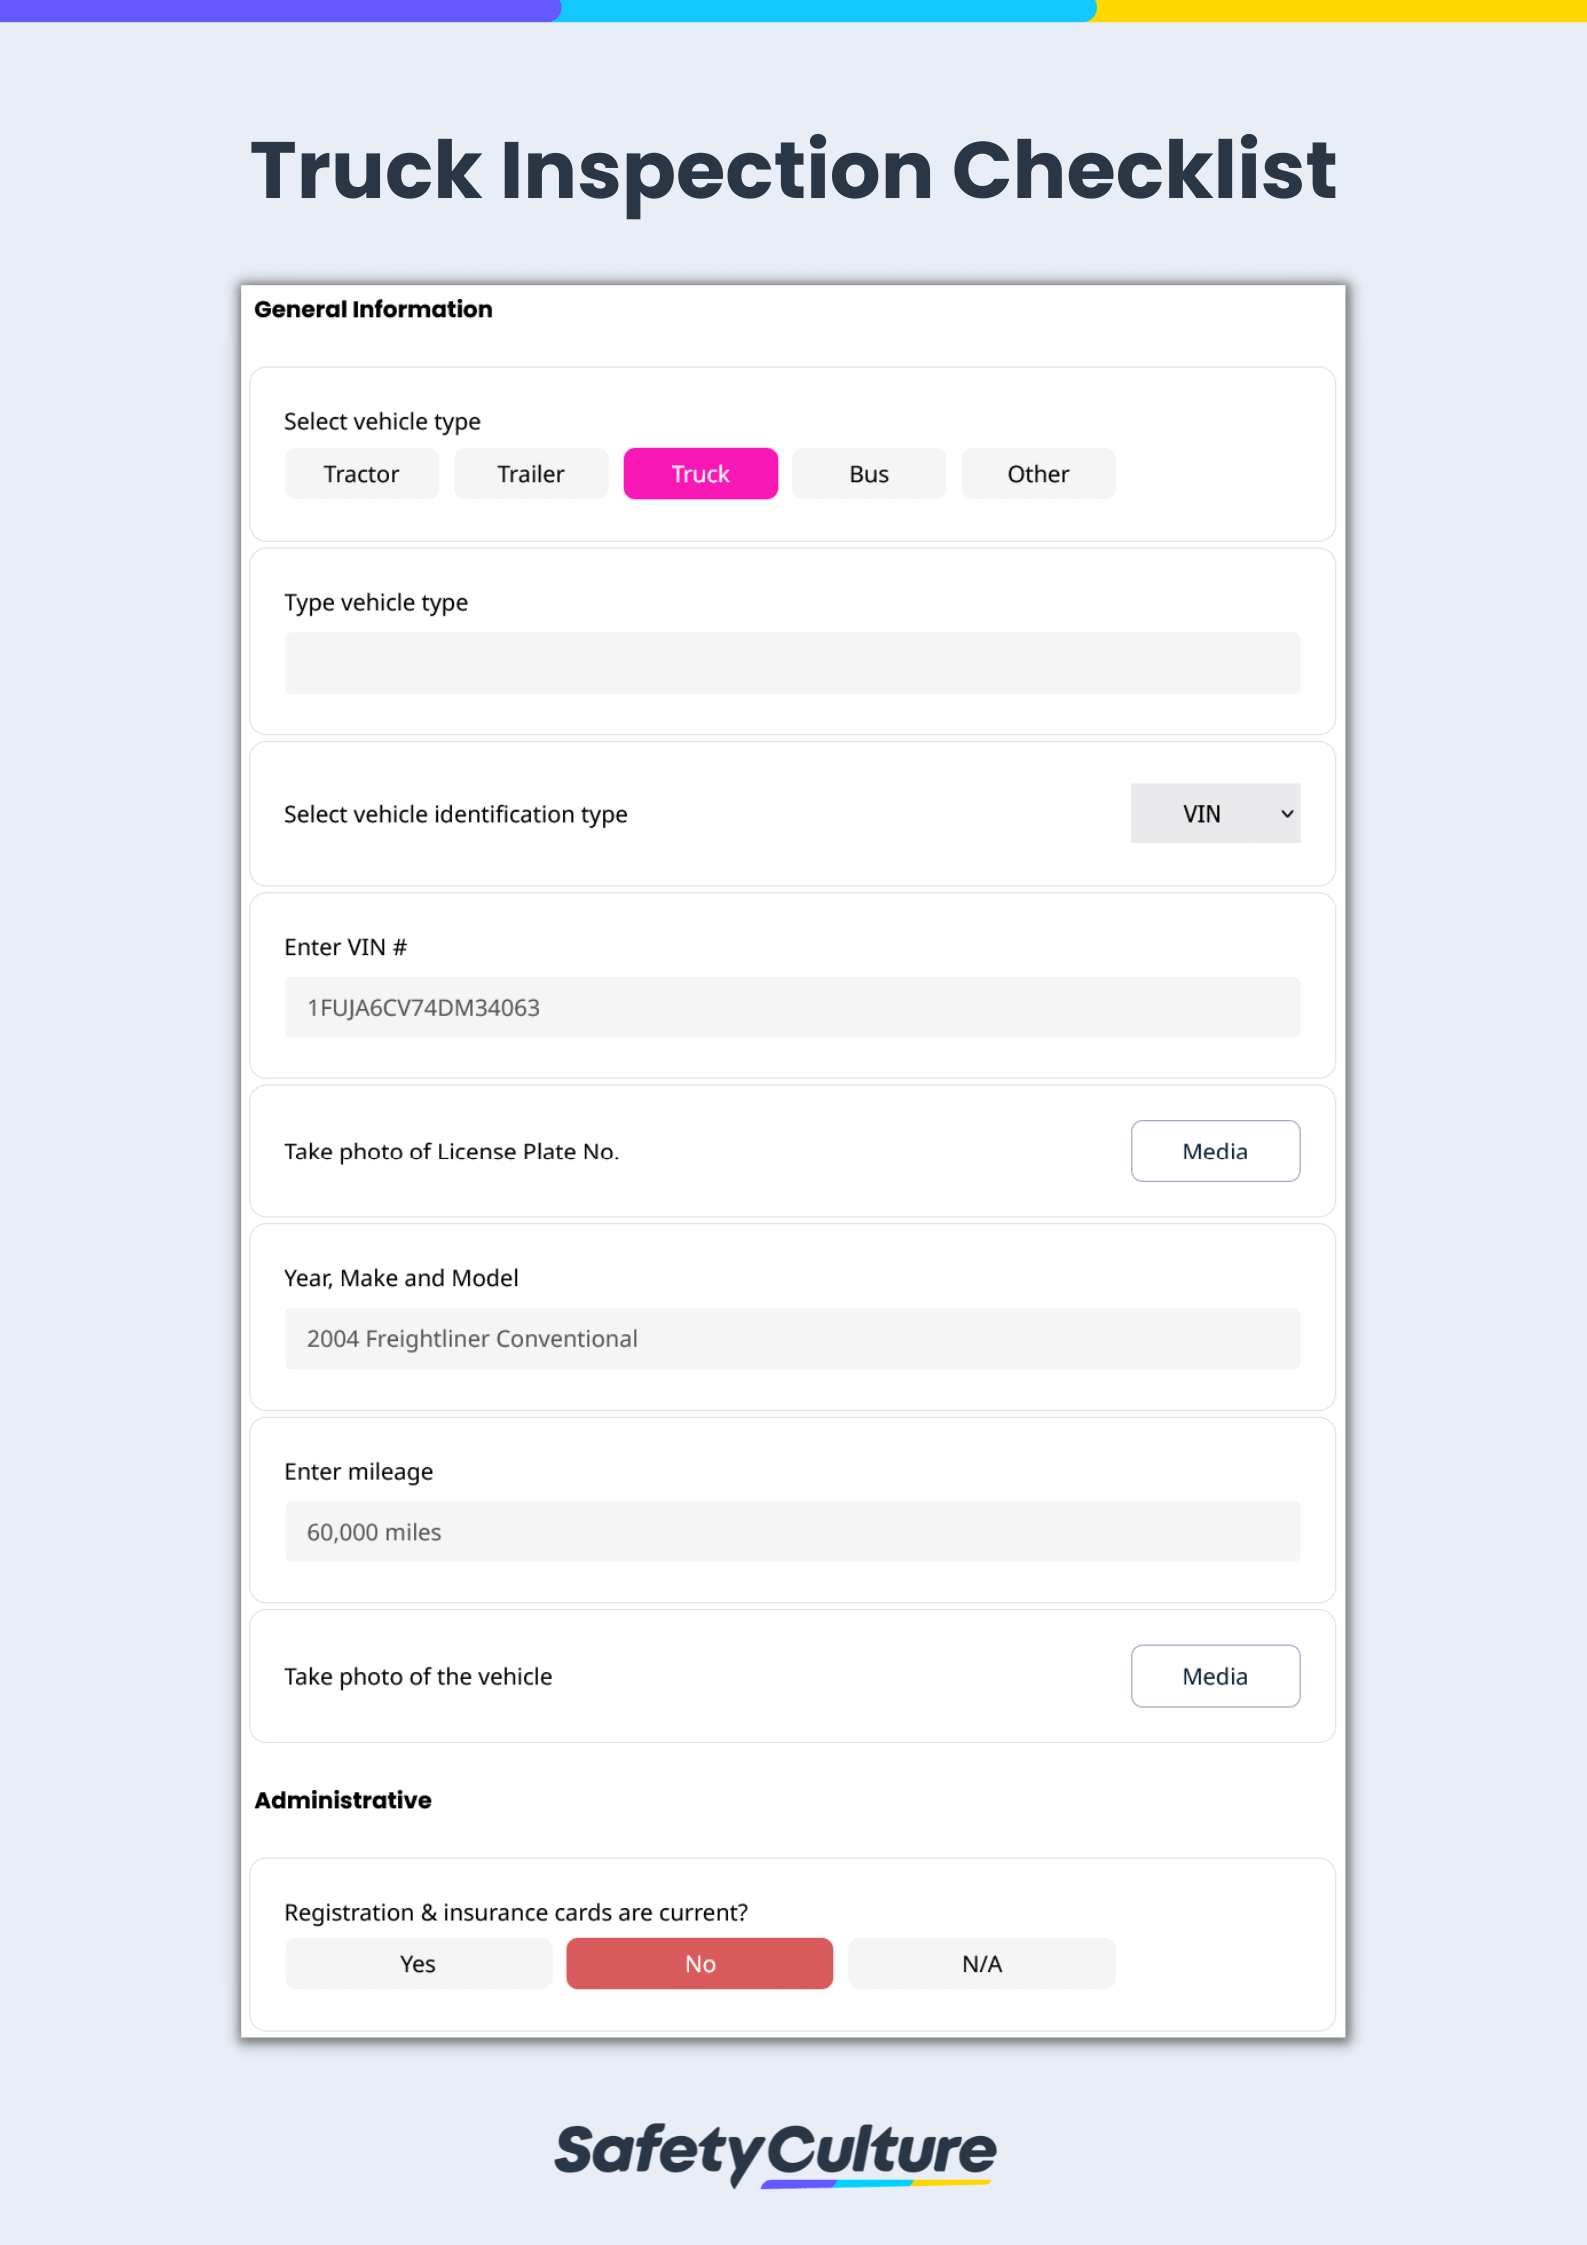This screenshot has height=2245, width=1587.
Task: Expand the dropdown chevron next to VIN
Action: [1287, 814]
